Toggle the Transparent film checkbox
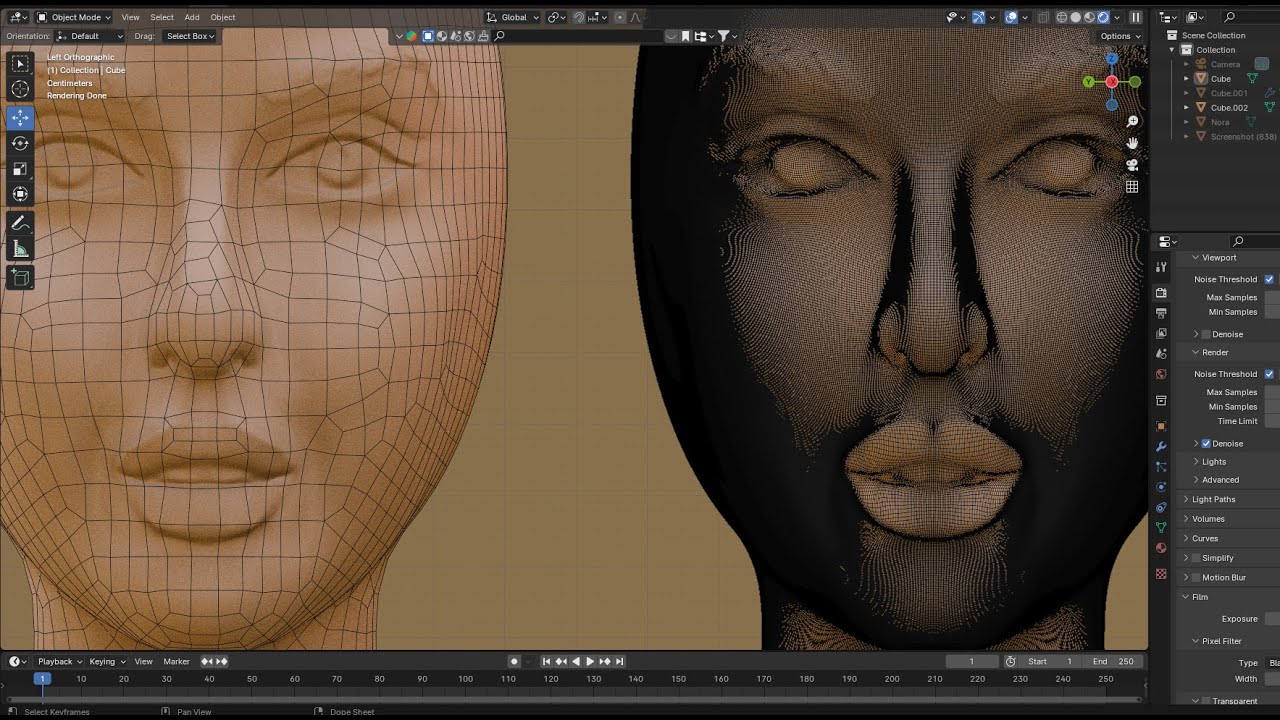Image resolution: width=1280 pixels, height=720 pixels. [1206, 701]
